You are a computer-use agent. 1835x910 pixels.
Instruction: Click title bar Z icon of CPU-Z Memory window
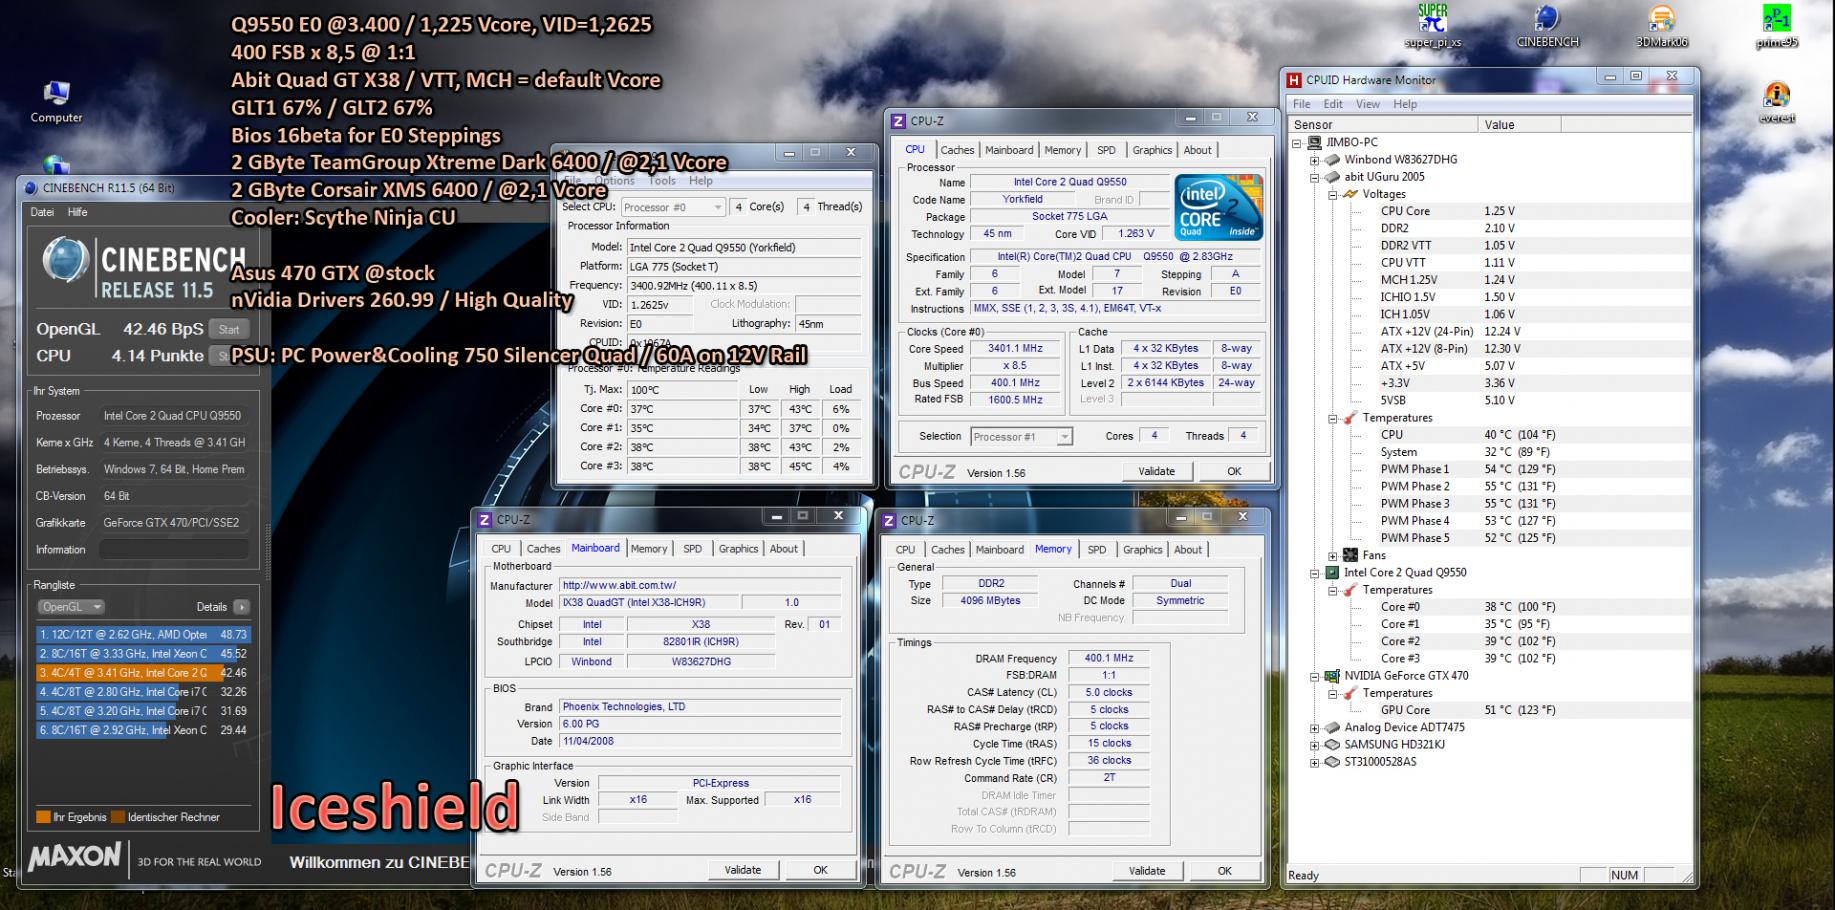pos(889,520)
